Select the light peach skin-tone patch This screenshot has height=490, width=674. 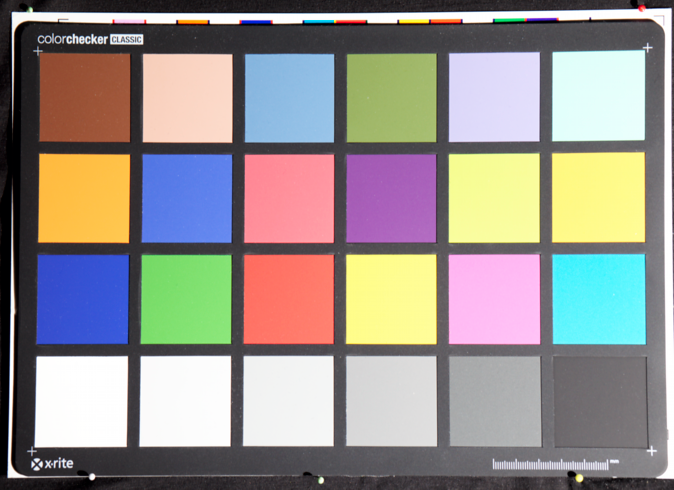click(x=187, y=98)
